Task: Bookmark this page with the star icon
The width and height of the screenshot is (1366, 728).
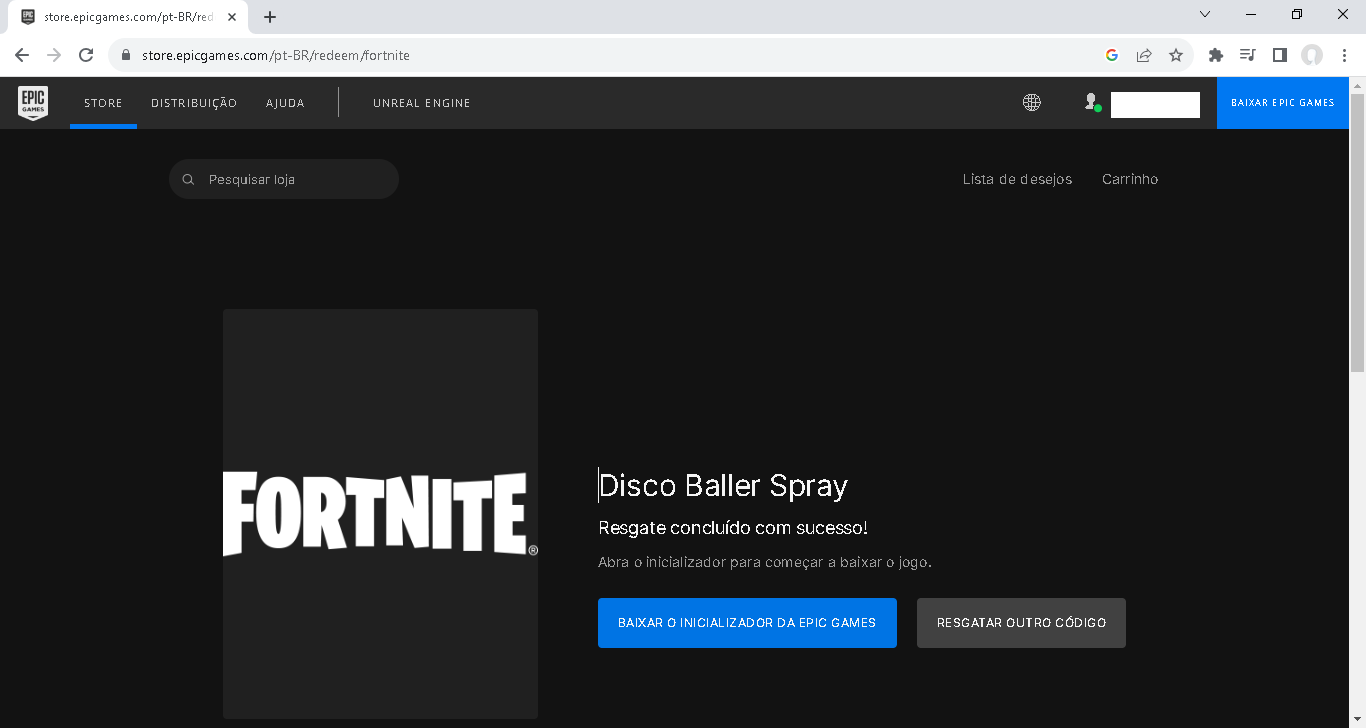Action: point(1176,55)
